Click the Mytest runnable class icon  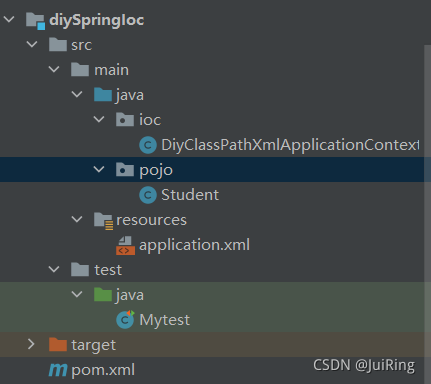pyautogui.click(x=125, y=319)
